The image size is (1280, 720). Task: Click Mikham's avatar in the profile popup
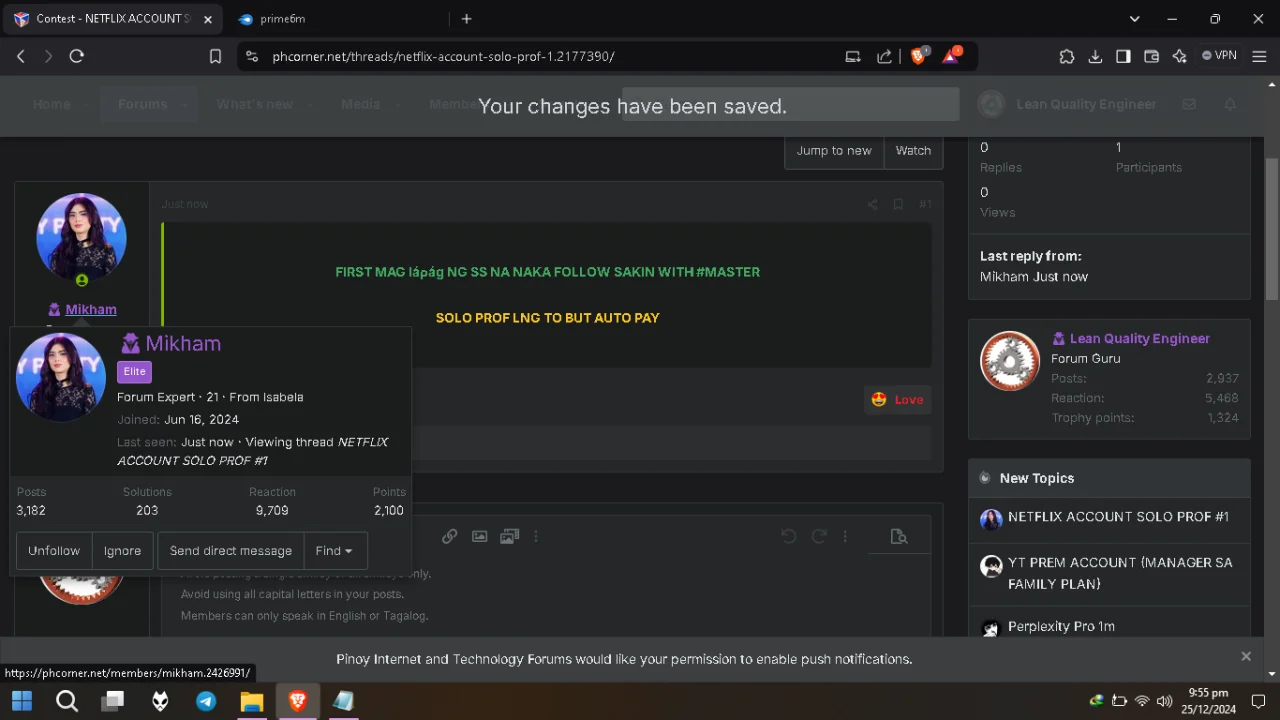tap(61, 378)
